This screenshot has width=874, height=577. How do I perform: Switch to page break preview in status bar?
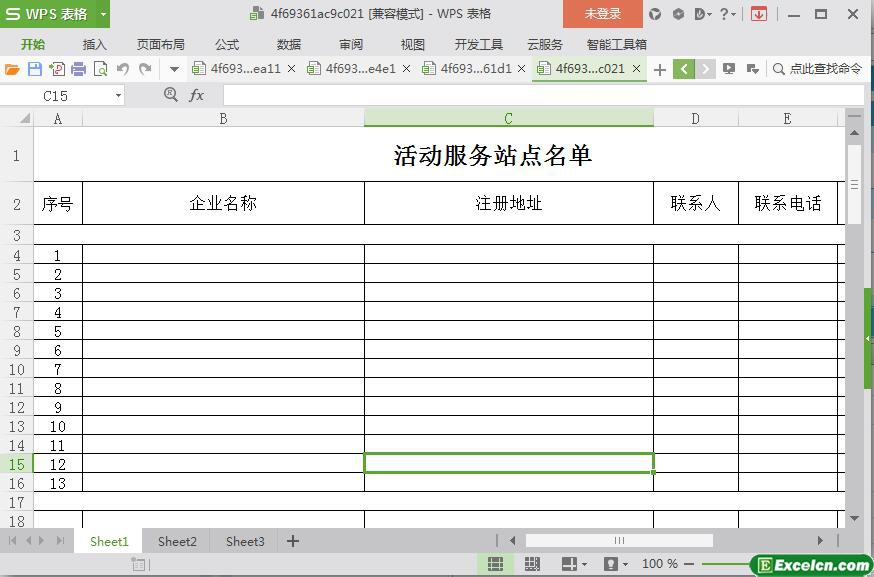(532, 564)
